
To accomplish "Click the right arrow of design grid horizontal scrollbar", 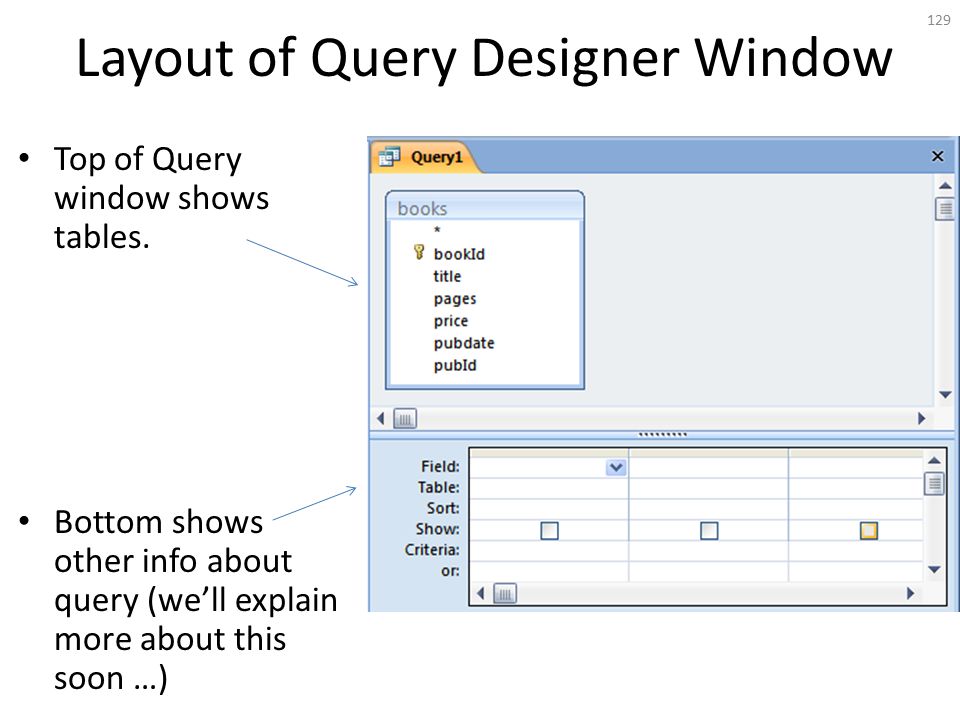I will click(x=910, y=593).
